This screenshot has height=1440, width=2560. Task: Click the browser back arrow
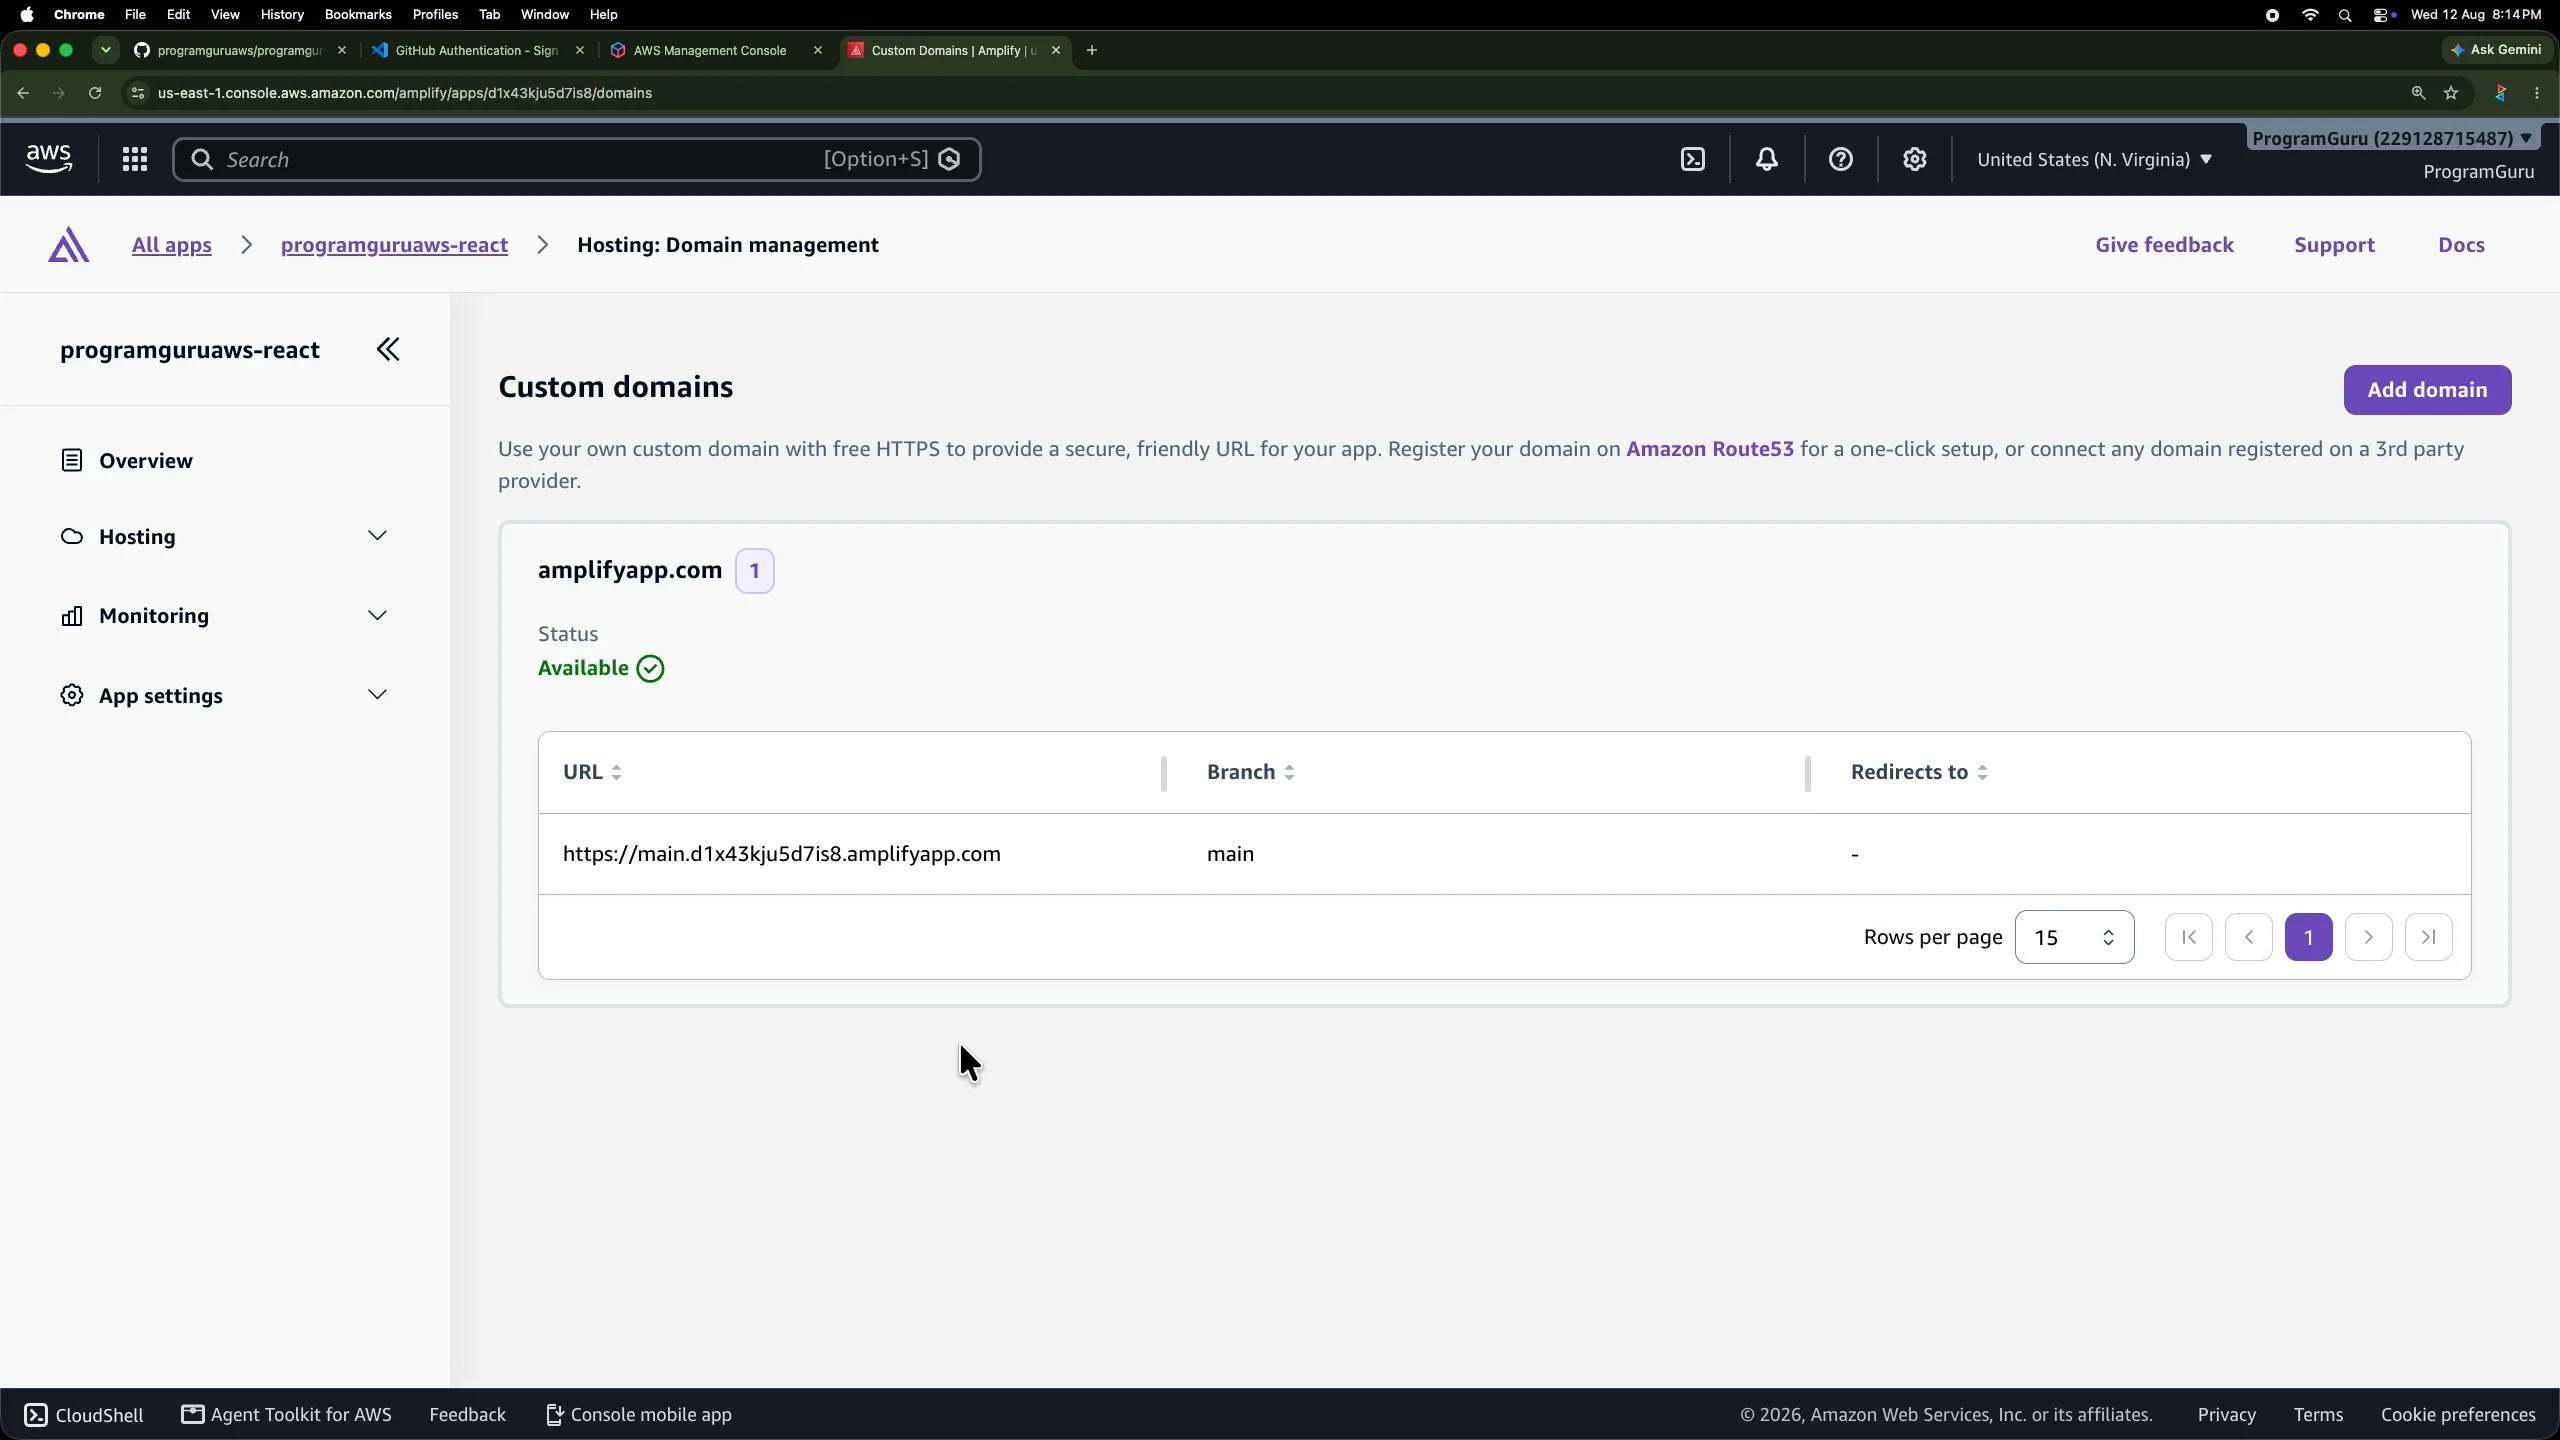(x=23, y=93)
